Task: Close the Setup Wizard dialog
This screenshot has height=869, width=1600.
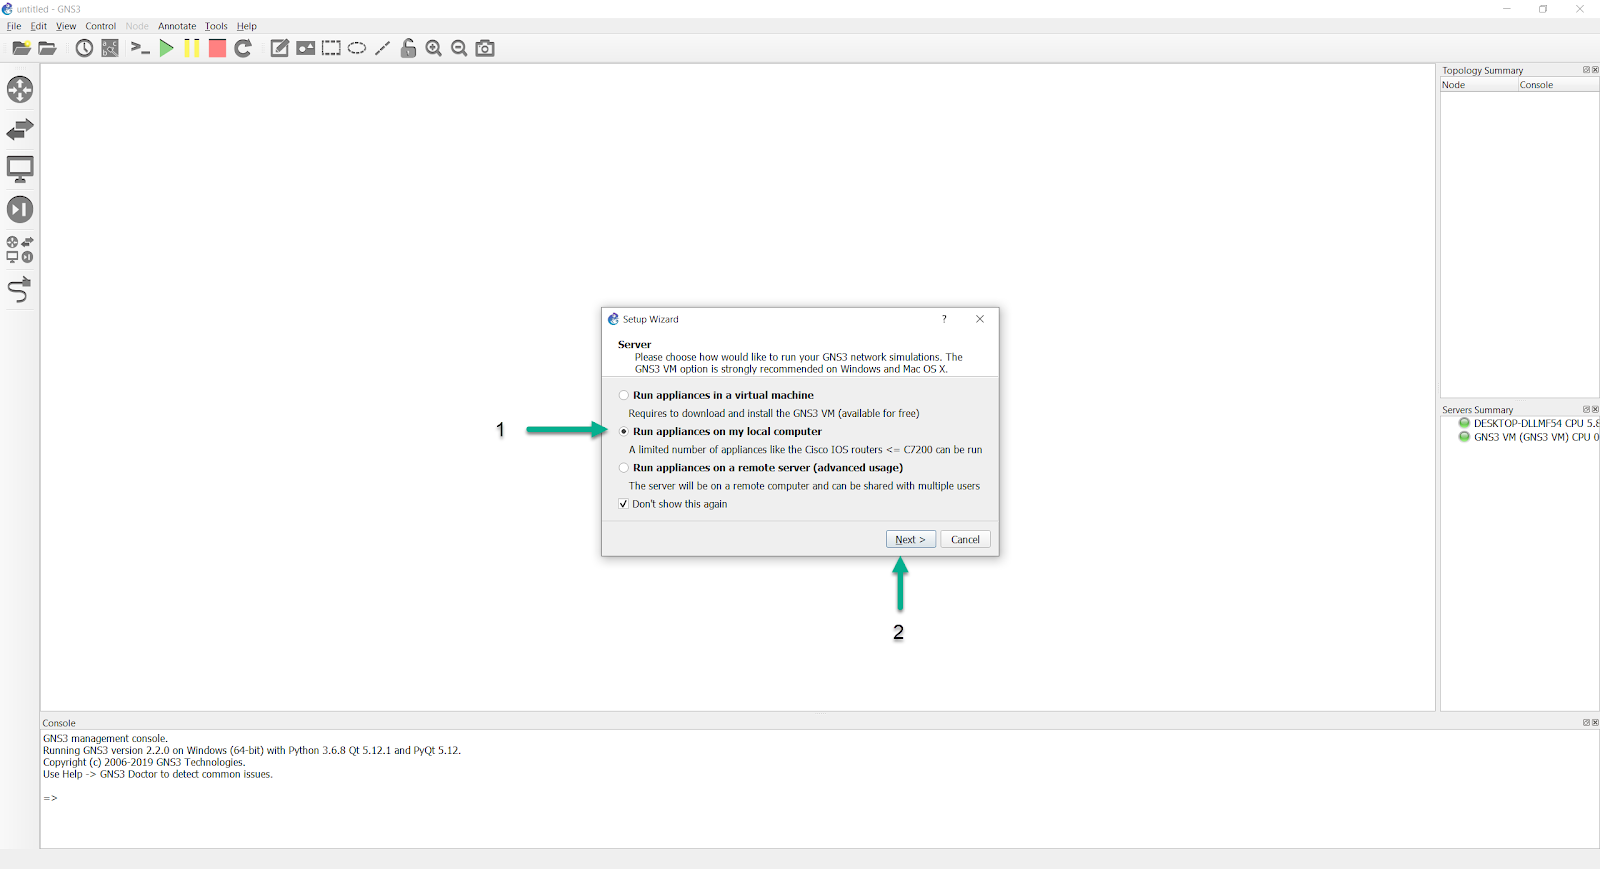Action: 980,319
